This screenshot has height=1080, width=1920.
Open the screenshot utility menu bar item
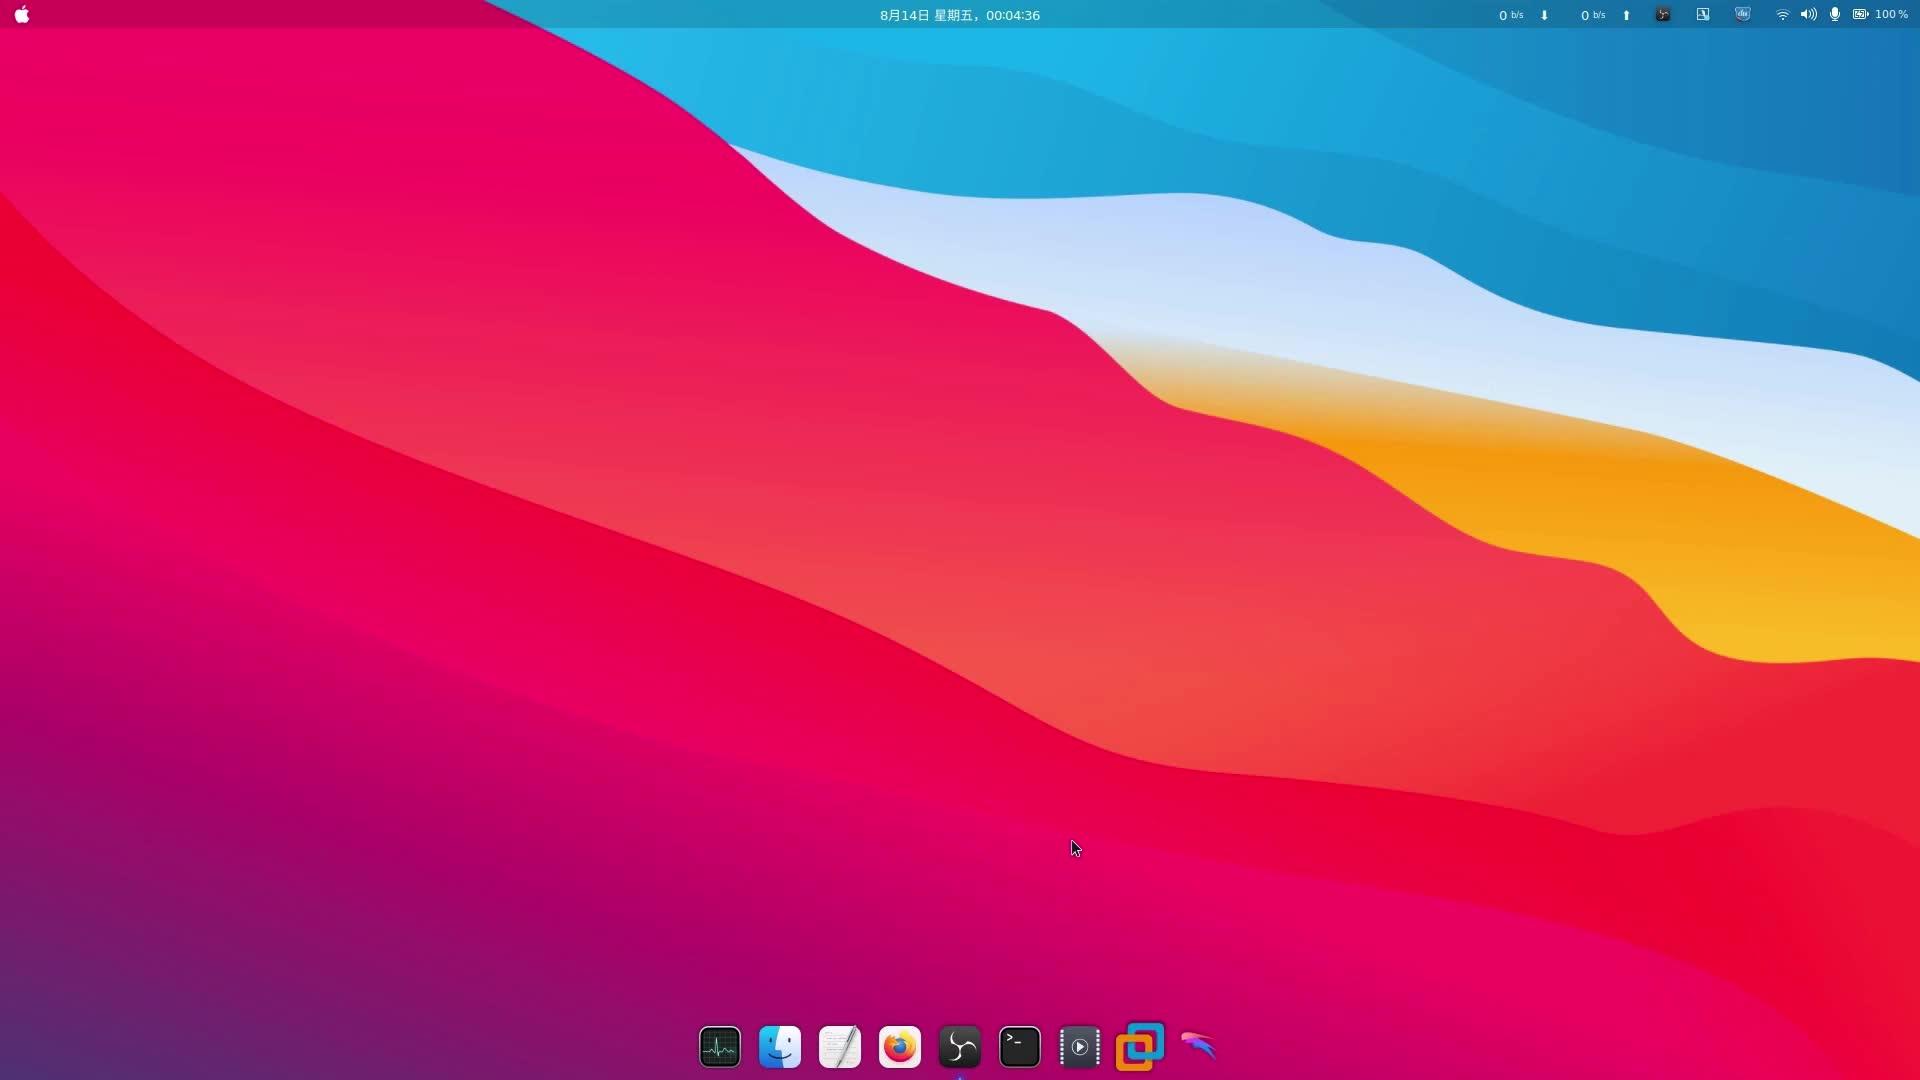tap(1702, 15)
